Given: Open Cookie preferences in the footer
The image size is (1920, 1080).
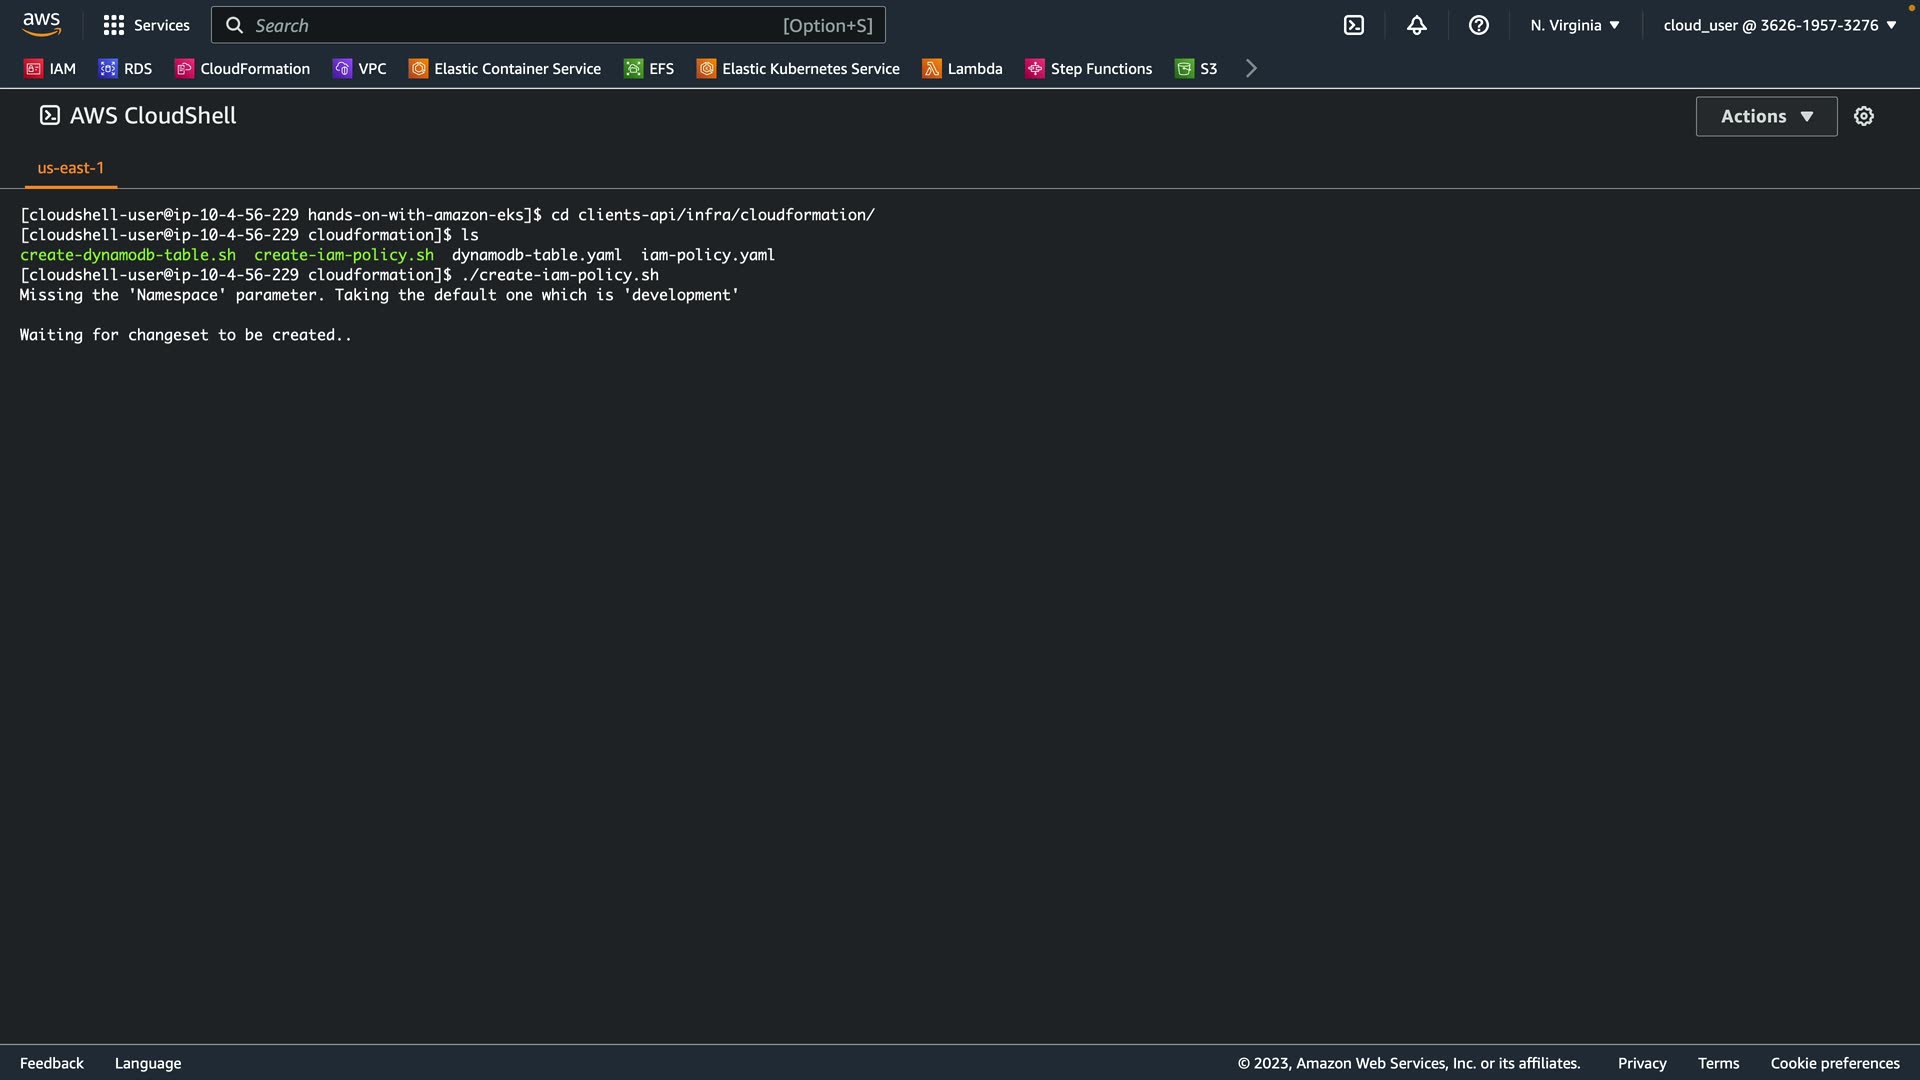Looking at the screenshot, I should [1834, 1063].
